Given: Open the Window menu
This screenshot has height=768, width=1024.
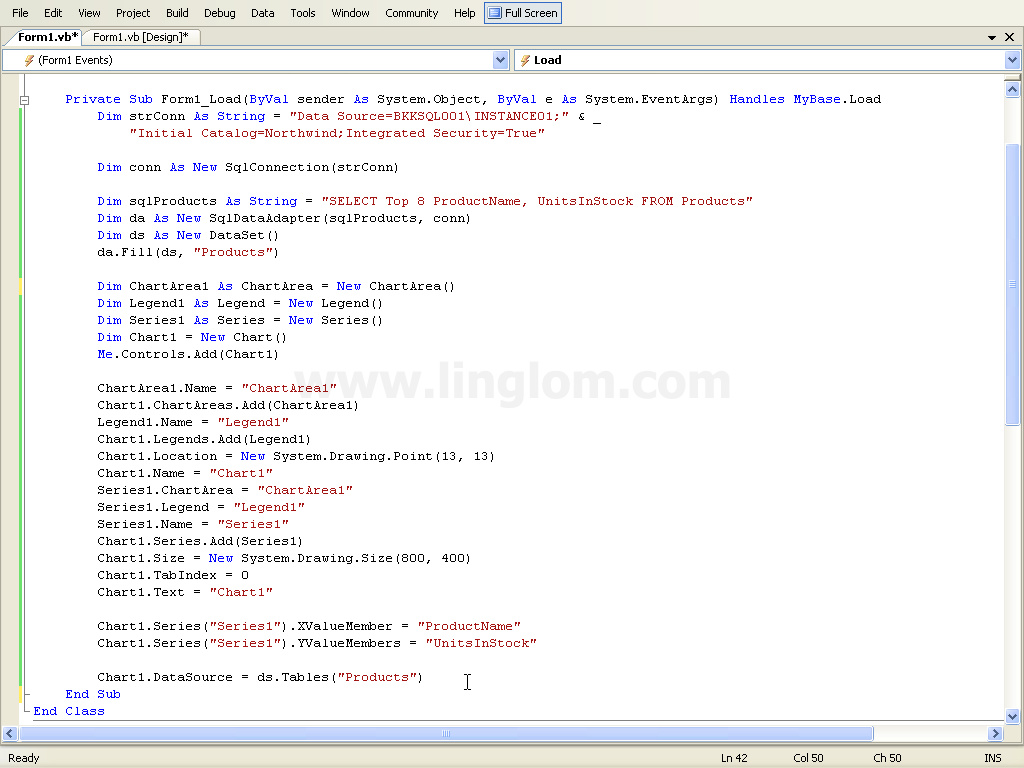Looking at the screenshot, I should (x=350, y=13).
